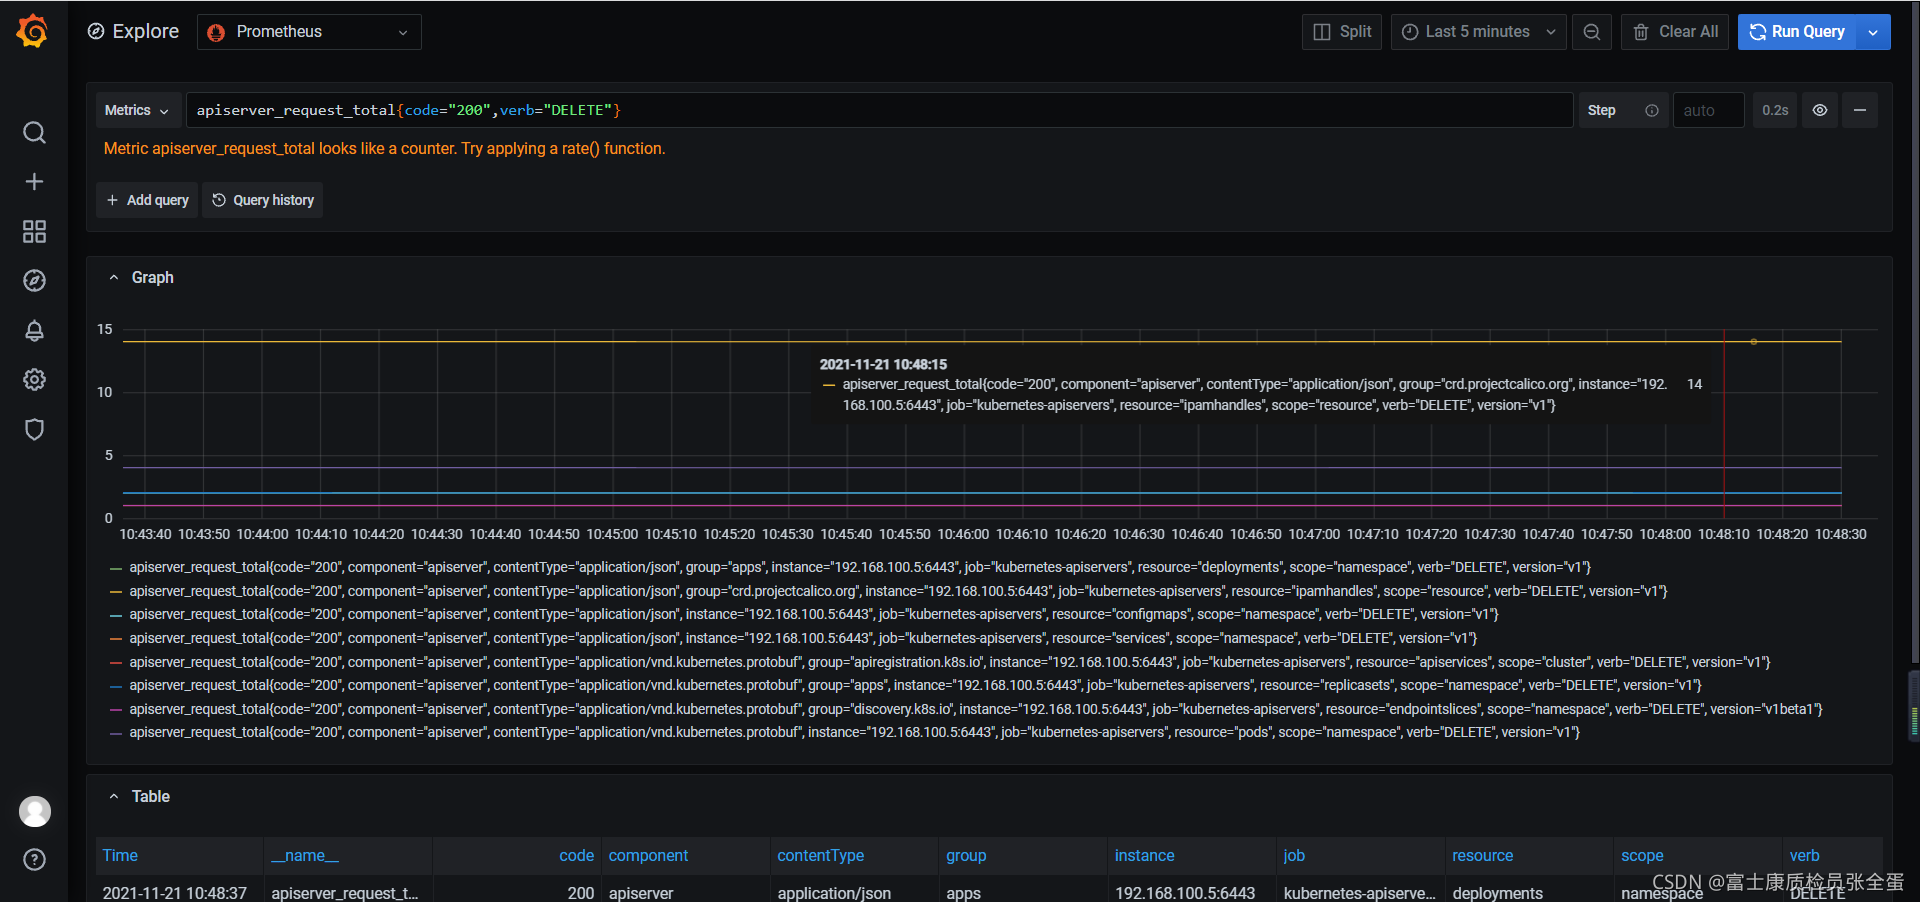Open the Dashboards grid icon in sidebar

(34, 232)
